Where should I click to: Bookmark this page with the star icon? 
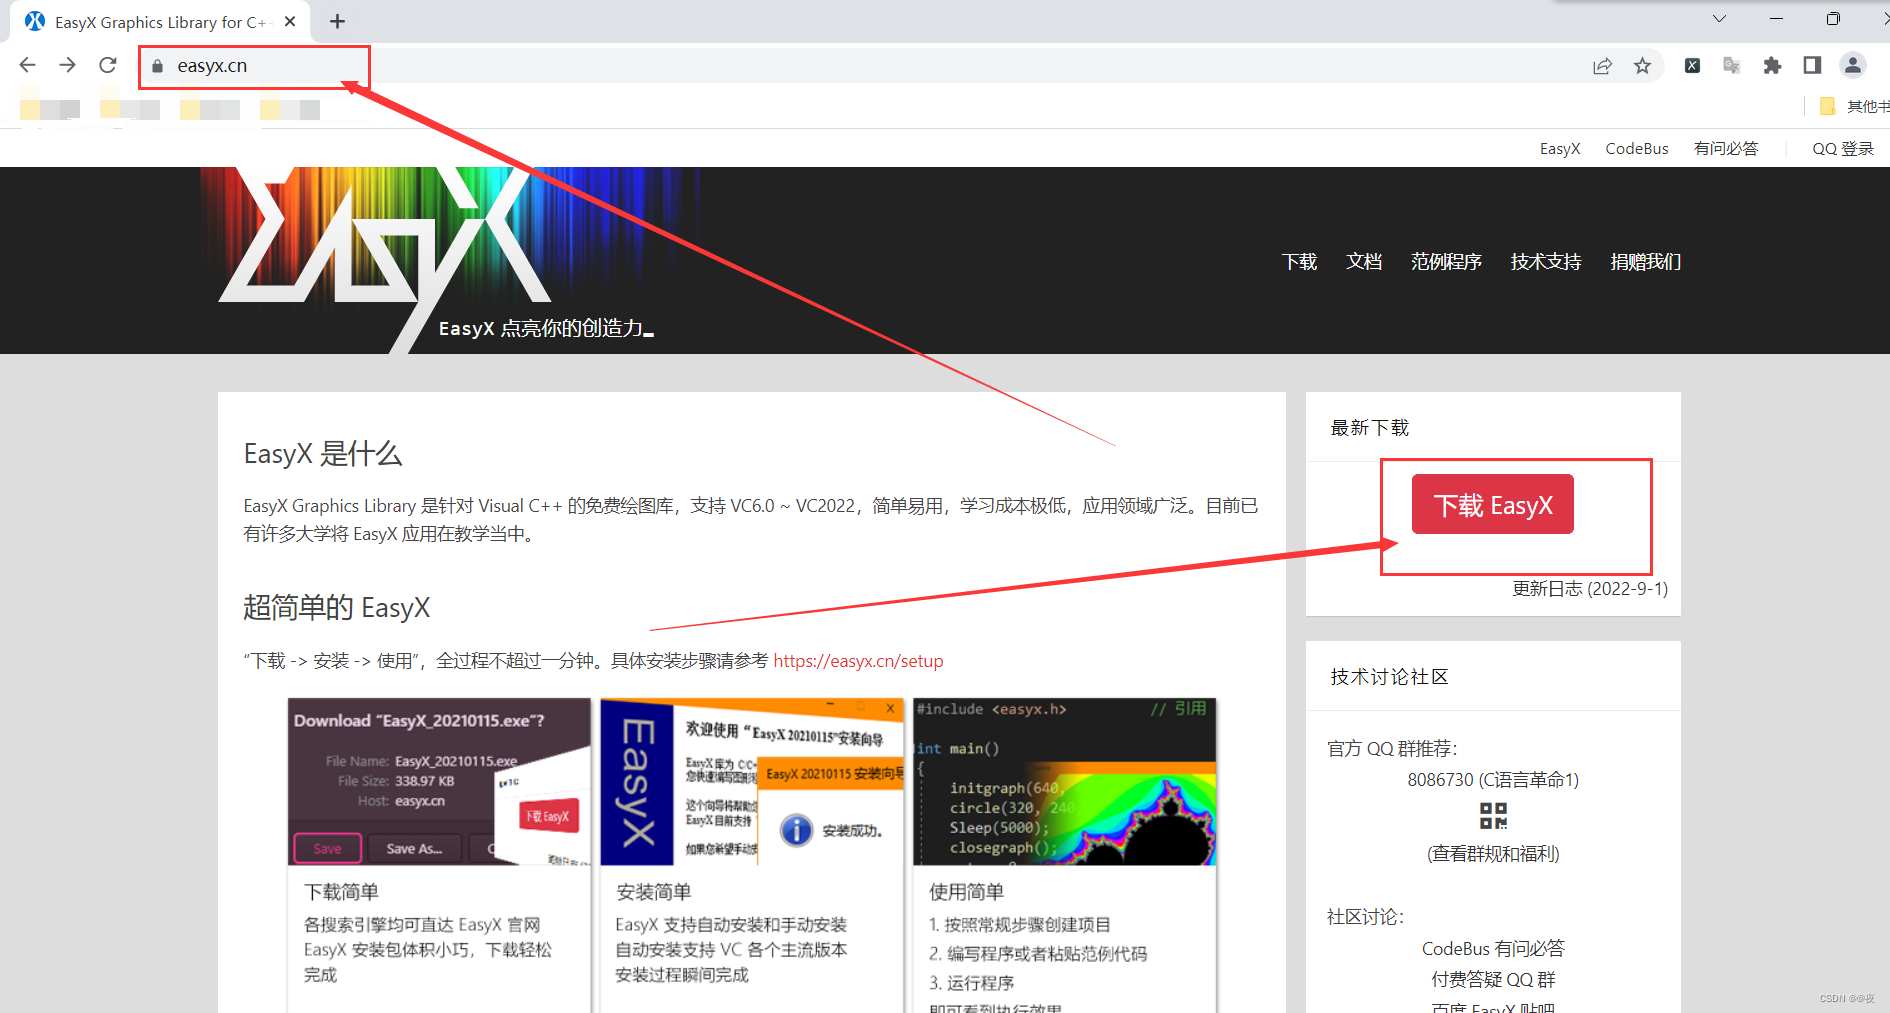pos(1642,66)
